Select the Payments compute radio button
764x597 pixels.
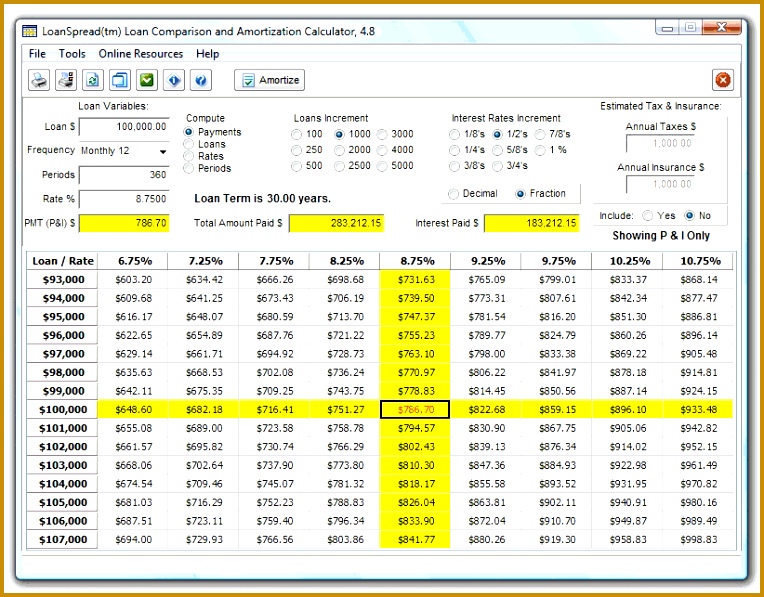189,132
